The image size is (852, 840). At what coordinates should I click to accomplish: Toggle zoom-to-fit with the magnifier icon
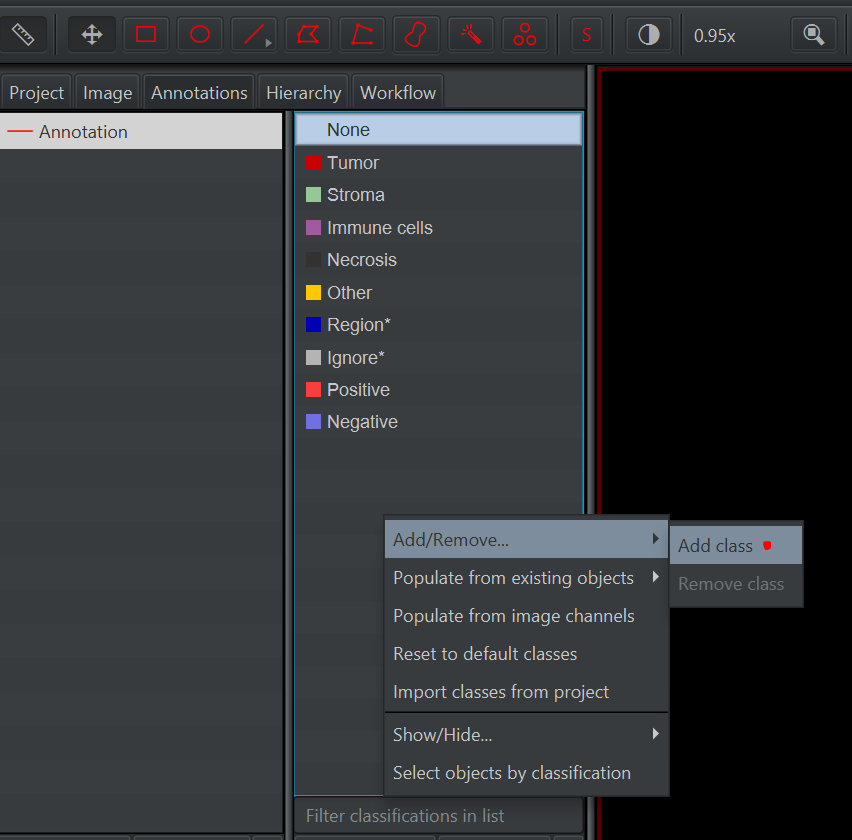pos(812,34)
